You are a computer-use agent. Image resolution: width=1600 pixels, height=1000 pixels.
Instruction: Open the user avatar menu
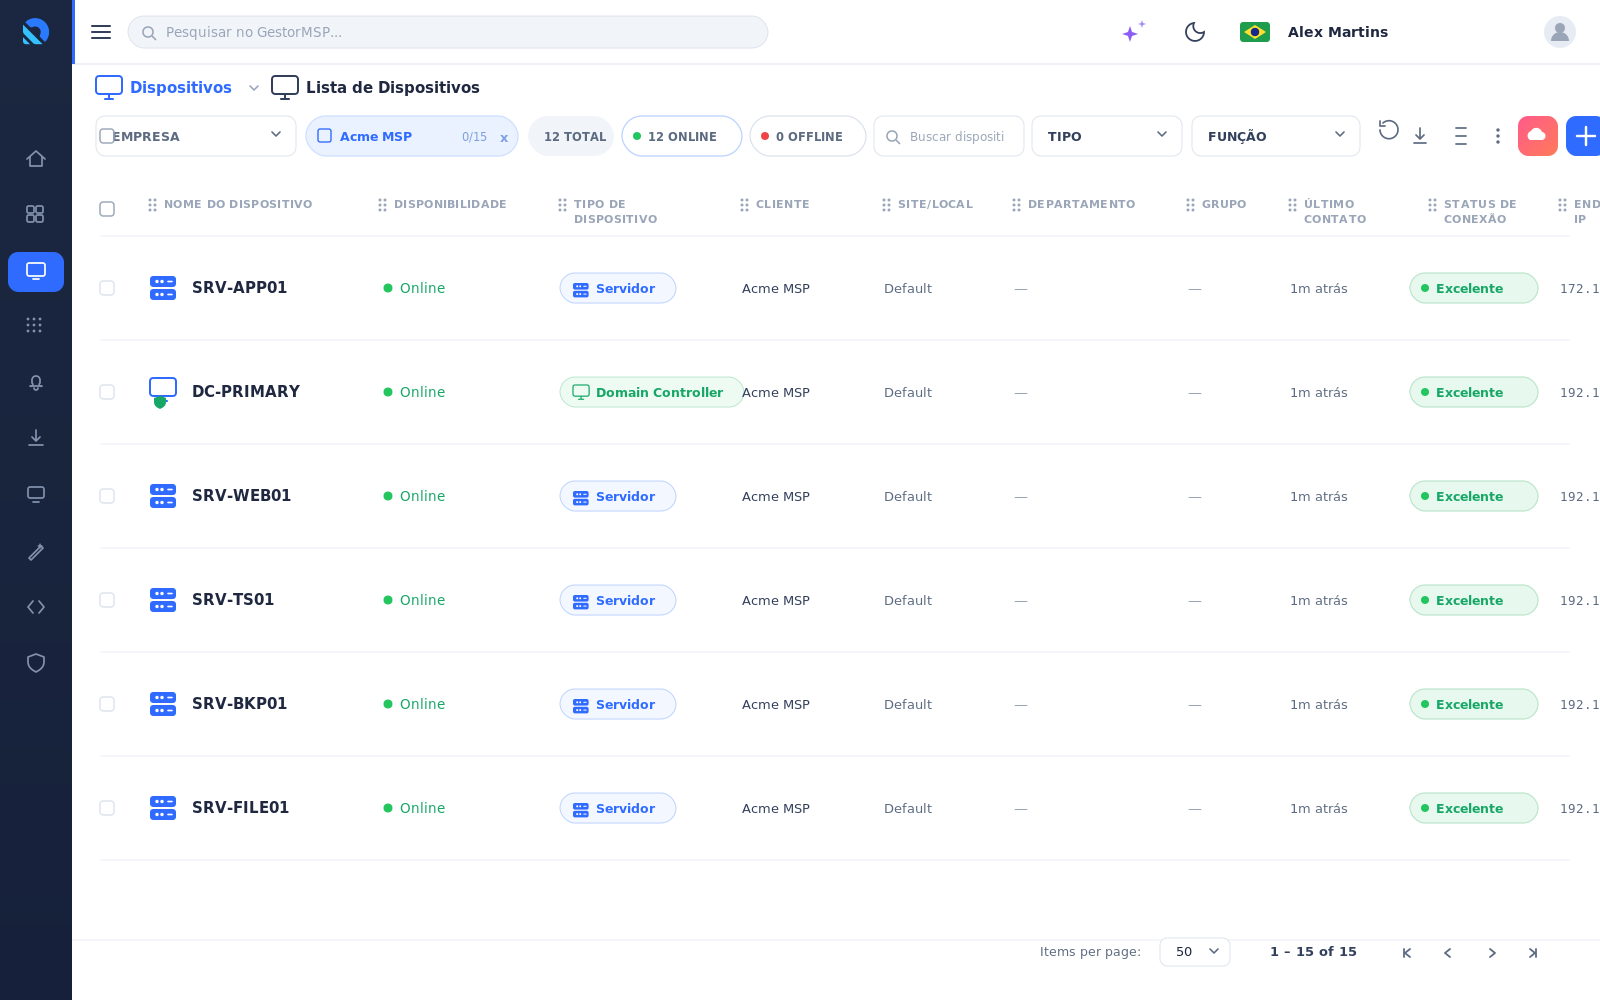coord(1560,32)
